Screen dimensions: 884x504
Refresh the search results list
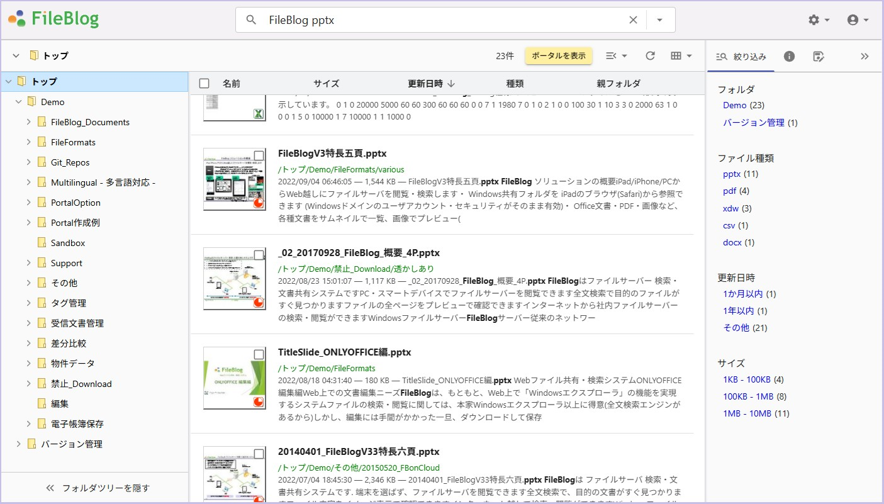[x=650, y=56]
